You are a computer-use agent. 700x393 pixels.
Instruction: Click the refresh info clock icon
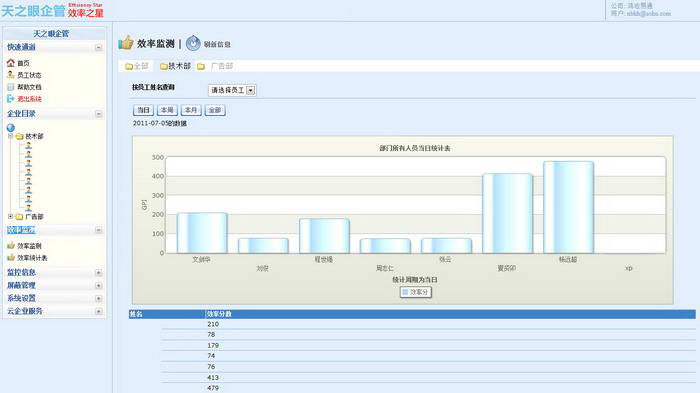(193, 43)
